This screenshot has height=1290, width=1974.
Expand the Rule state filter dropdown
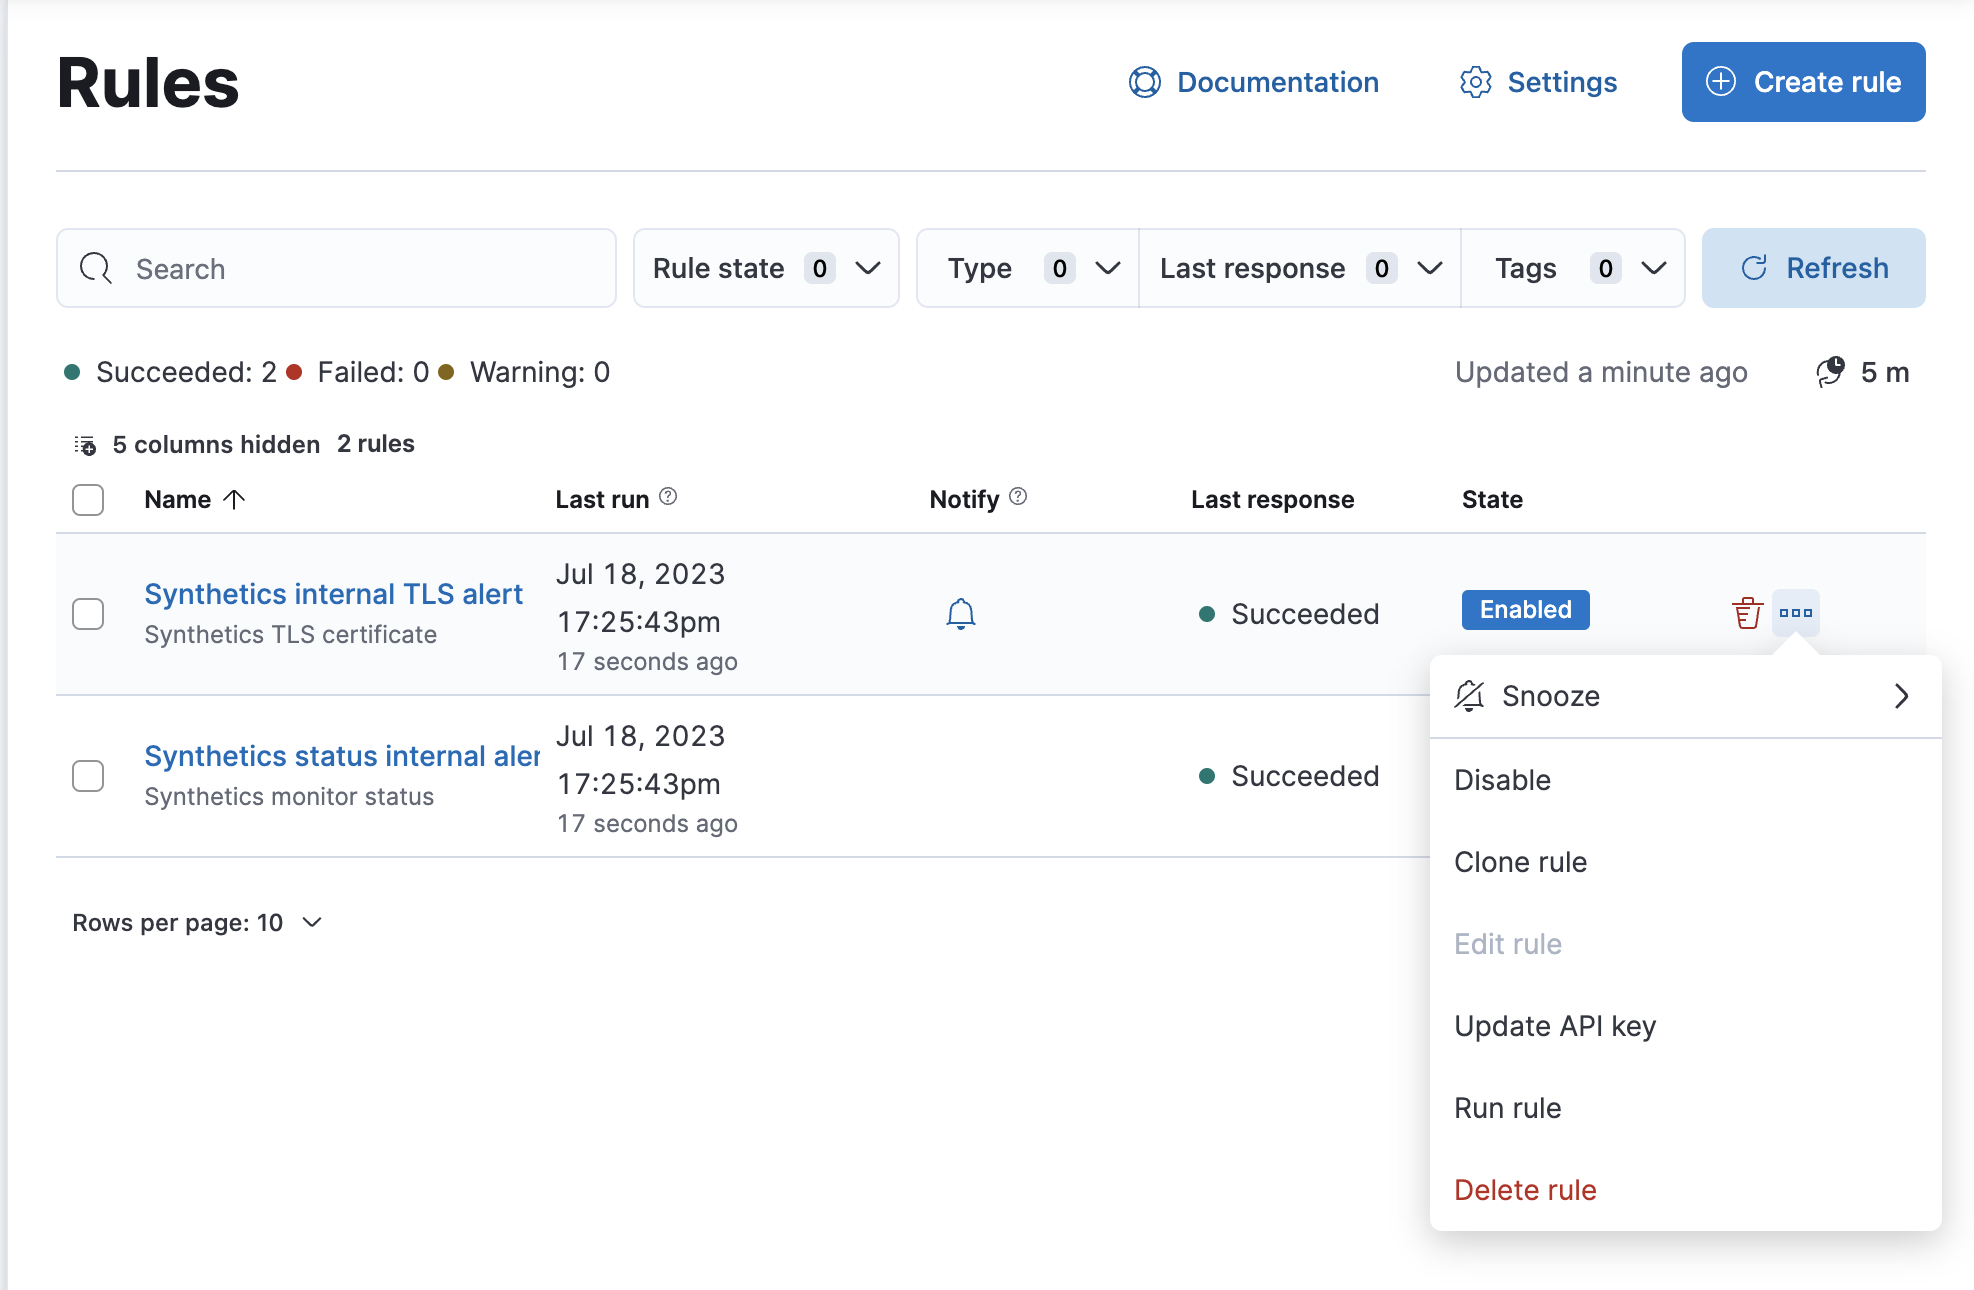766,268
